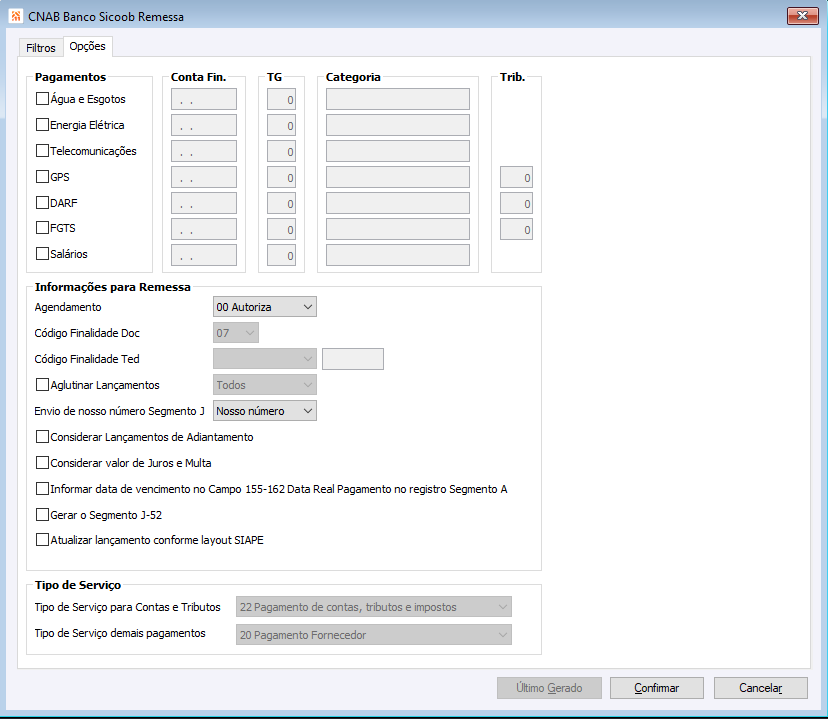Enable the DARF payment checkbox
Image resolution: width=828 pixels, height=719 pixels.
click(42, 202)
